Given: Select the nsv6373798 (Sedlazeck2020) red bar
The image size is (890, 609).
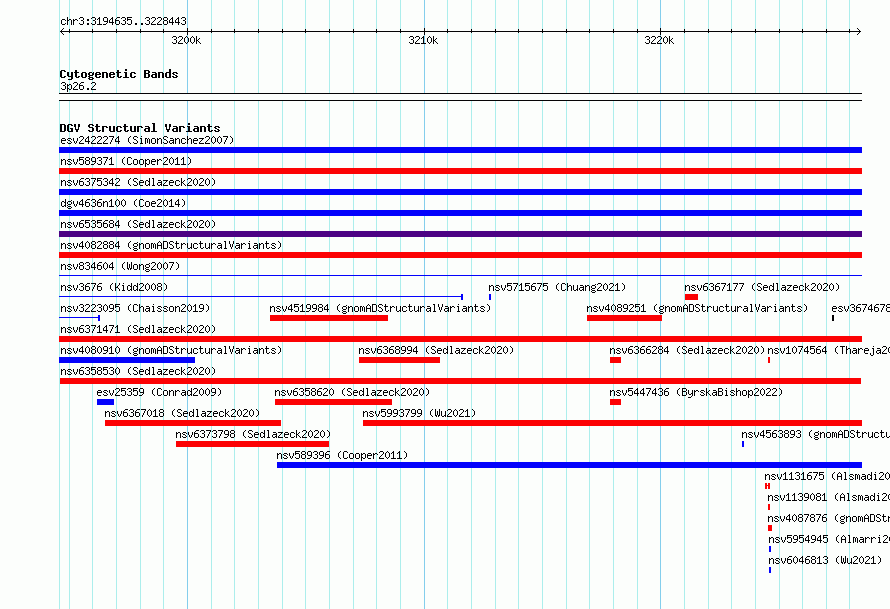Looking at the screenshot, I should tap(253, 444).
